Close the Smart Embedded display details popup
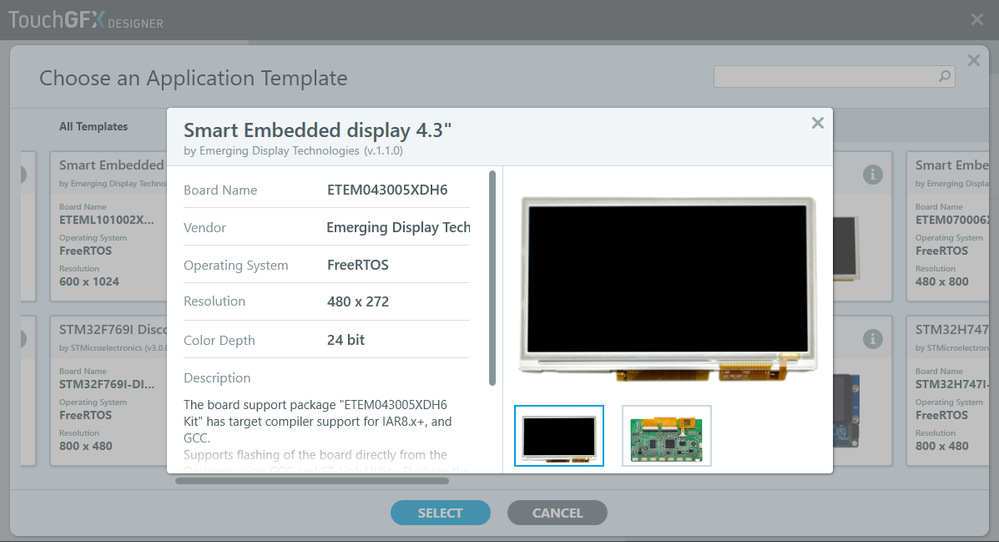The height and width of the screenshot is (542, 999). point(817,123)
